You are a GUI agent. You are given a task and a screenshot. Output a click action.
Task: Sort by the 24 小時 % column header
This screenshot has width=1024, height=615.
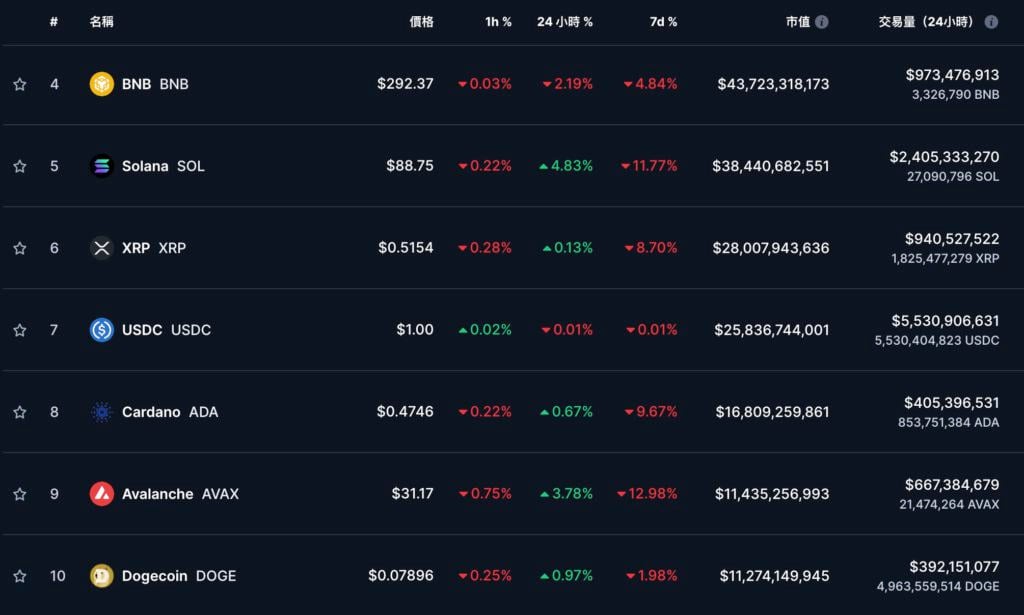click(564, 22)
